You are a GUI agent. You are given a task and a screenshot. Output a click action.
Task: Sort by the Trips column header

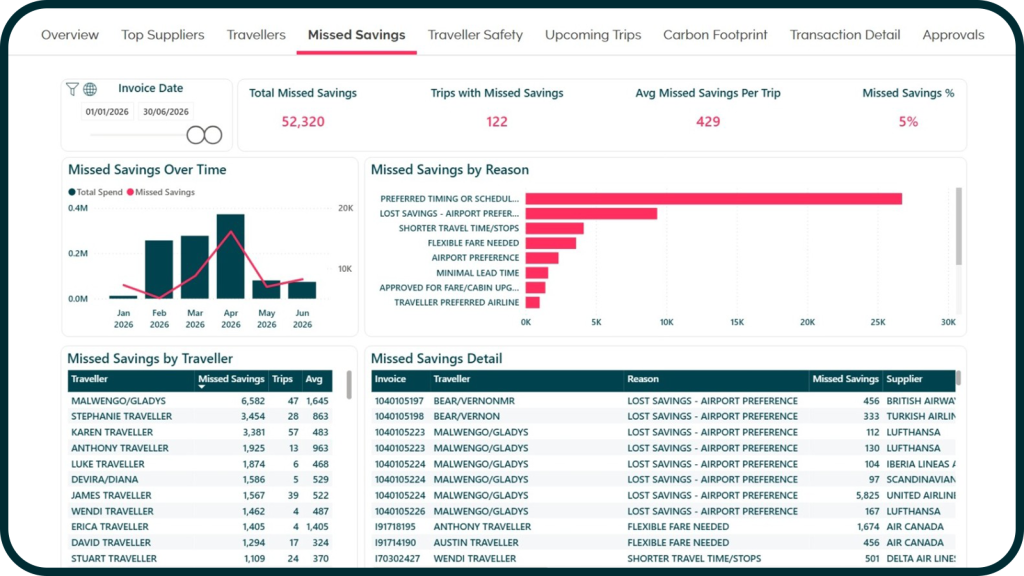tap(283, 379)
